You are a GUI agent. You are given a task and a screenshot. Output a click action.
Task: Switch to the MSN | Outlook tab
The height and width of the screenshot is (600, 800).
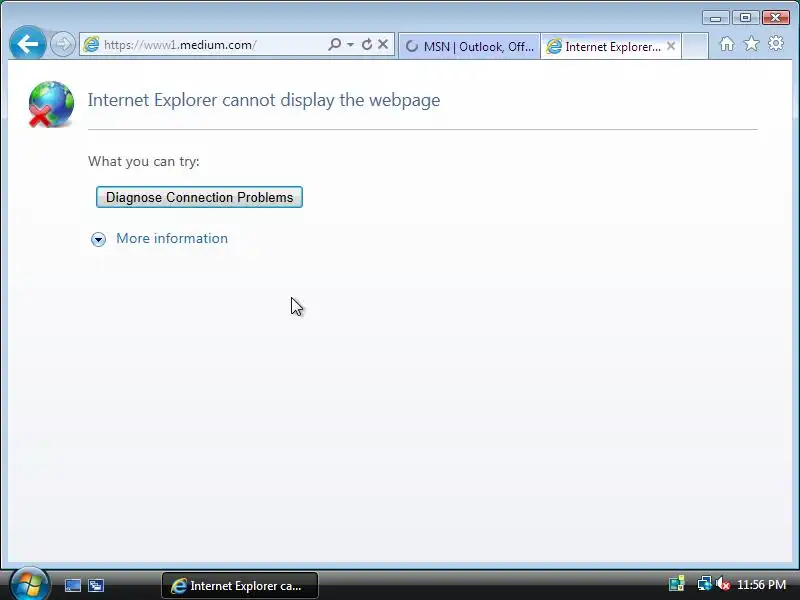coord(469,46)
